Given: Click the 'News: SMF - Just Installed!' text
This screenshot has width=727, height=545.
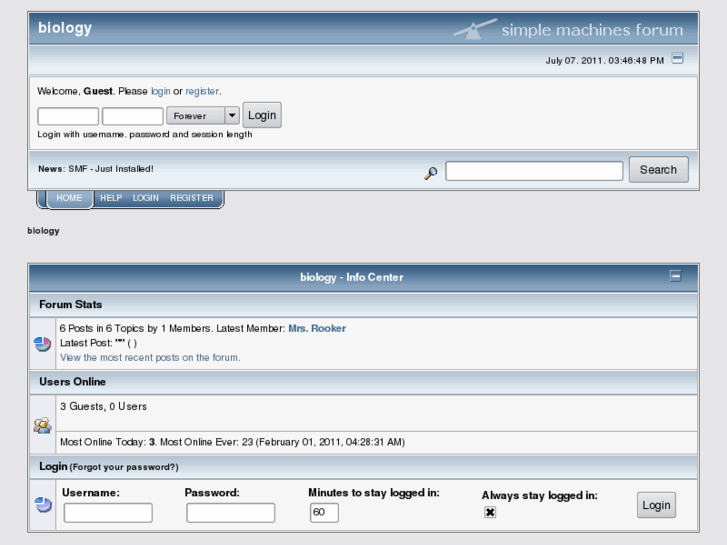Looking at the screenshot, I should (96, 169).
